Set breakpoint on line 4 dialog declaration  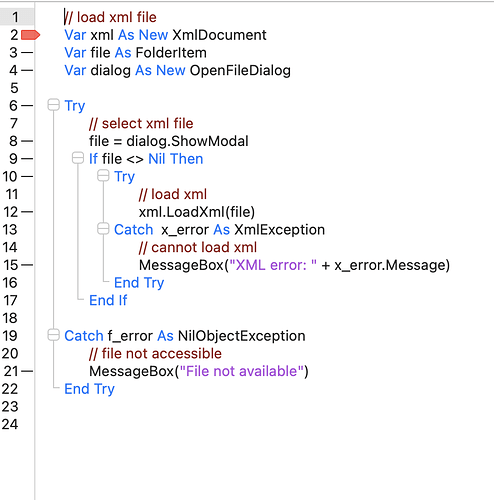27,70
